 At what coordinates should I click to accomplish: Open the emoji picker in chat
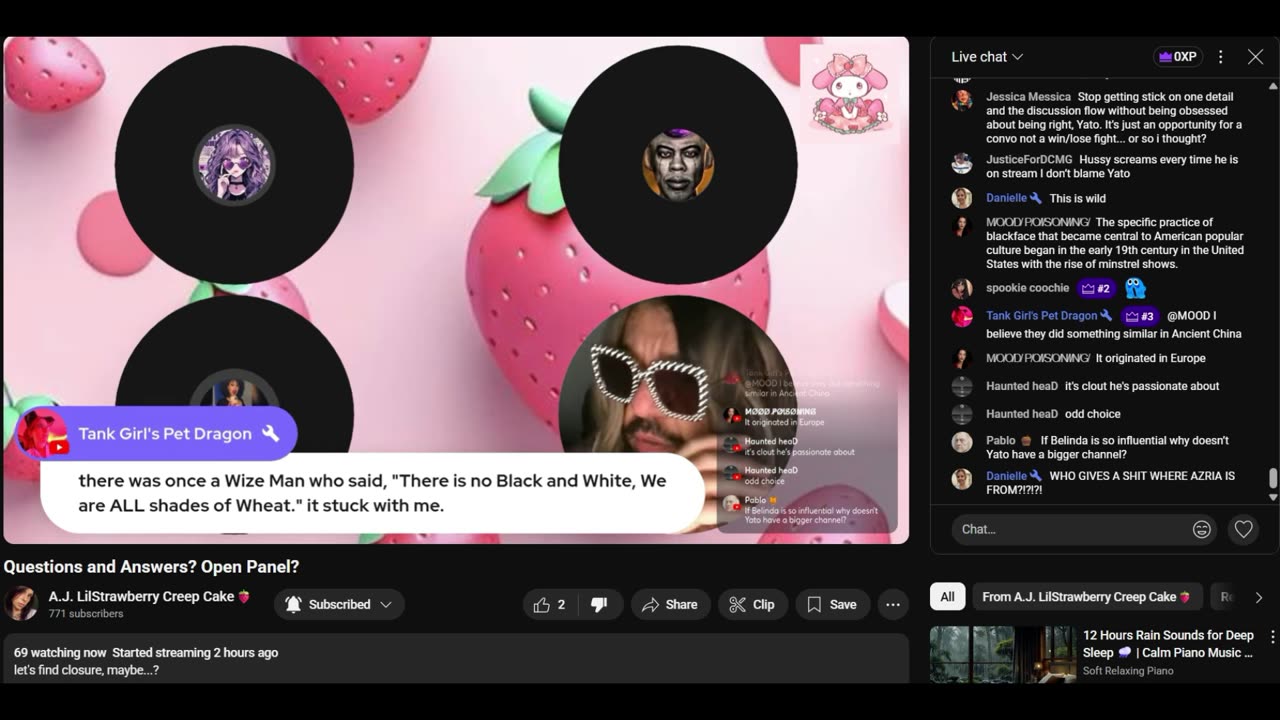pos(1202,529)
